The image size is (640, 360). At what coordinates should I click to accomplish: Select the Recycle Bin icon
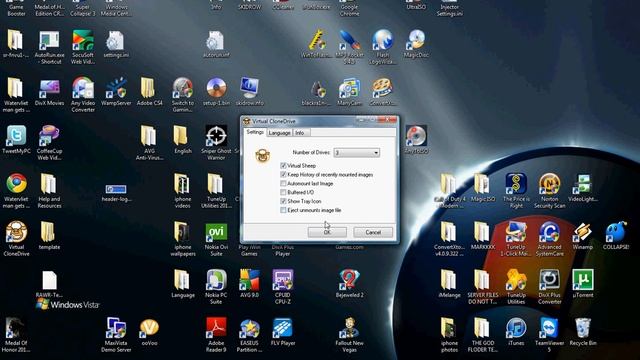[583, 332]
